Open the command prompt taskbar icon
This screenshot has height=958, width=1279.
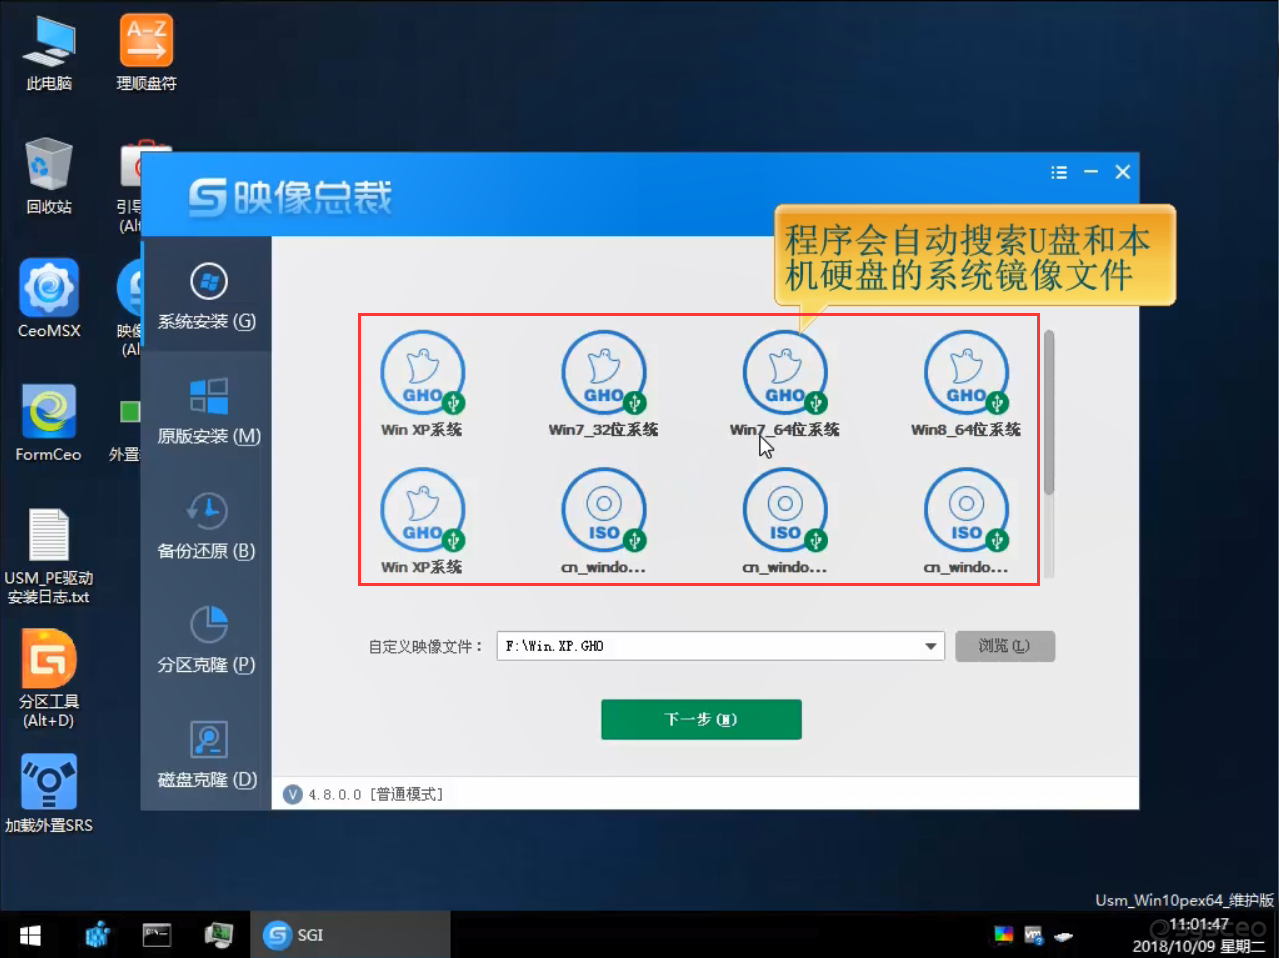157,935
